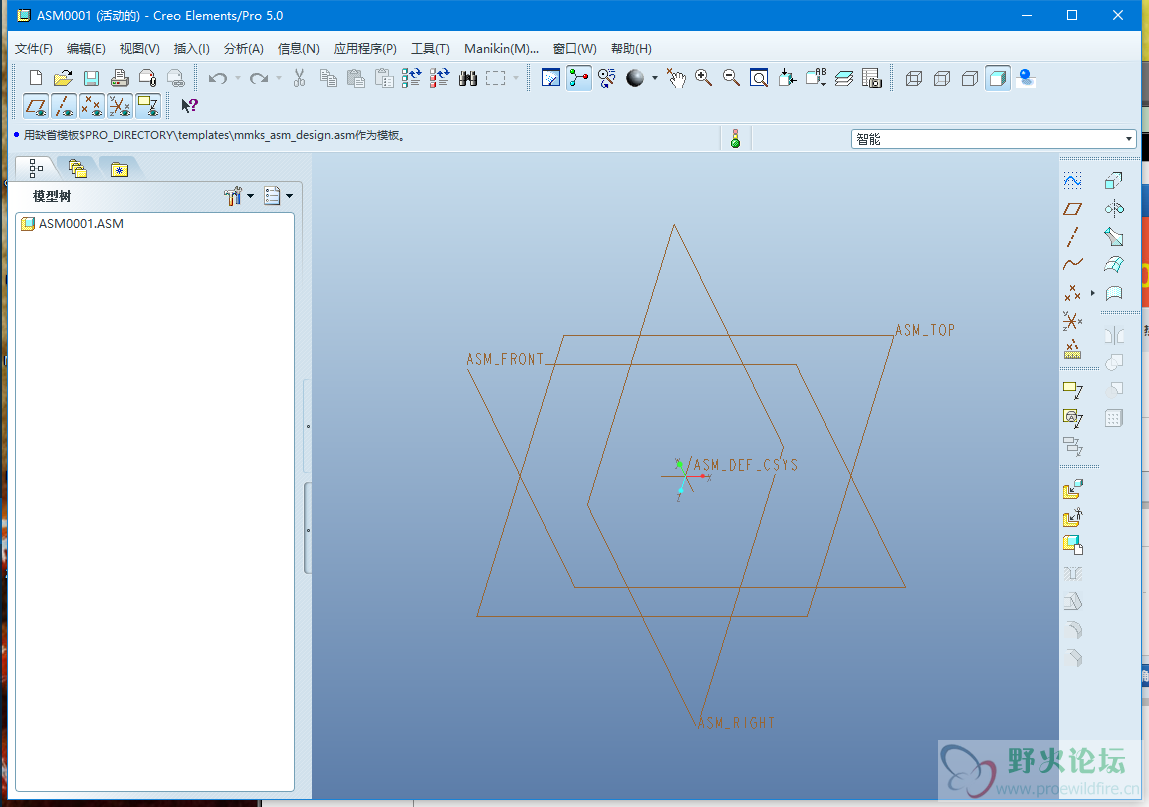
Task: Click the Zoom In magnifier
Action: pyautogui.click(x=703, y=78)
